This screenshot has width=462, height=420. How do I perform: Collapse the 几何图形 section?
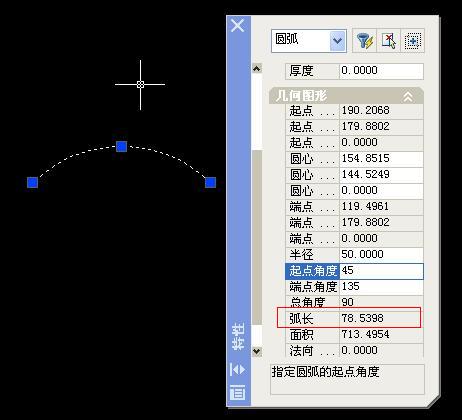(408, 97)
